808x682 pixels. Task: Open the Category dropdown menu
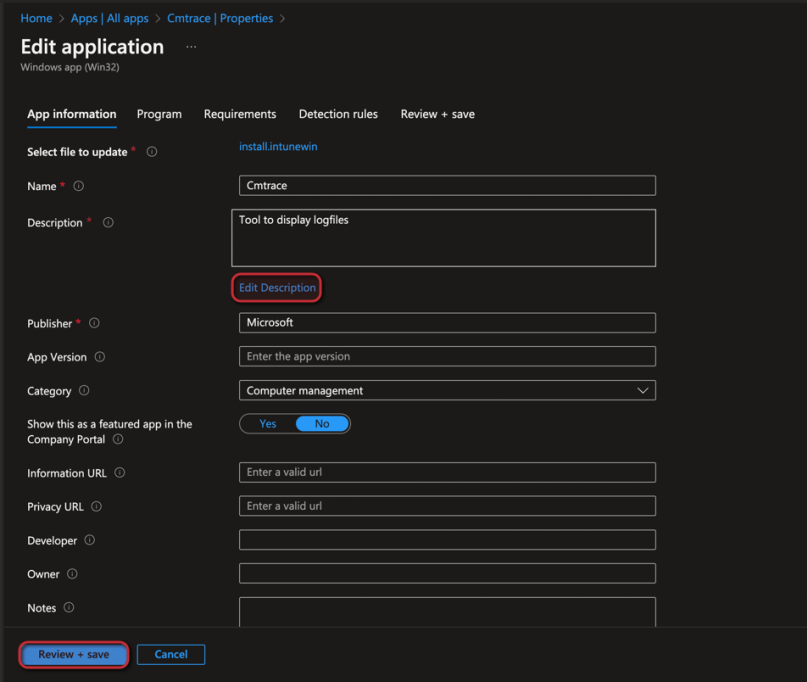(x=643, y=391)
